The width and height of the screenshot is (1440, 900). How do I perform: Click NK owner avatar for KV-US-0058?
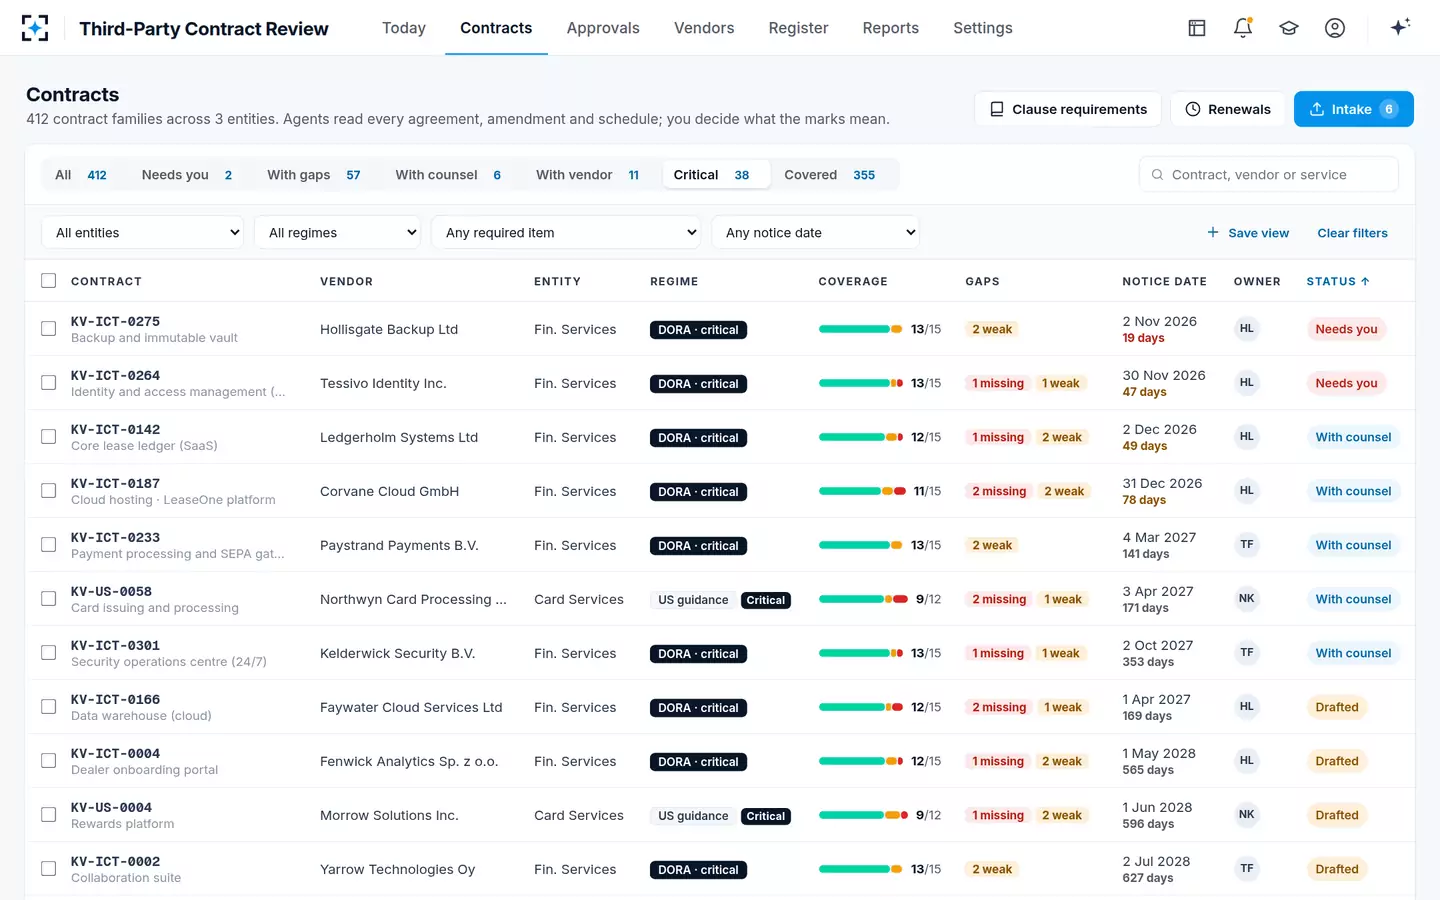coord(1246,598)
